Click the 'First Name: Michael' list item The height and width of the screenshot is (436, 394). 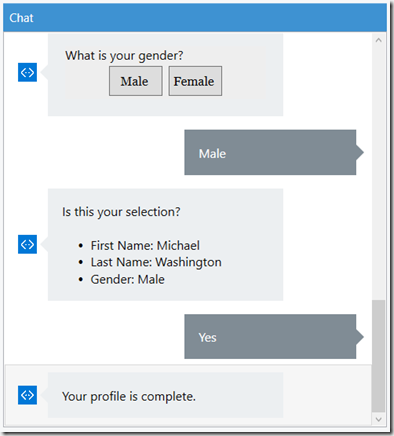click(145, 246)
